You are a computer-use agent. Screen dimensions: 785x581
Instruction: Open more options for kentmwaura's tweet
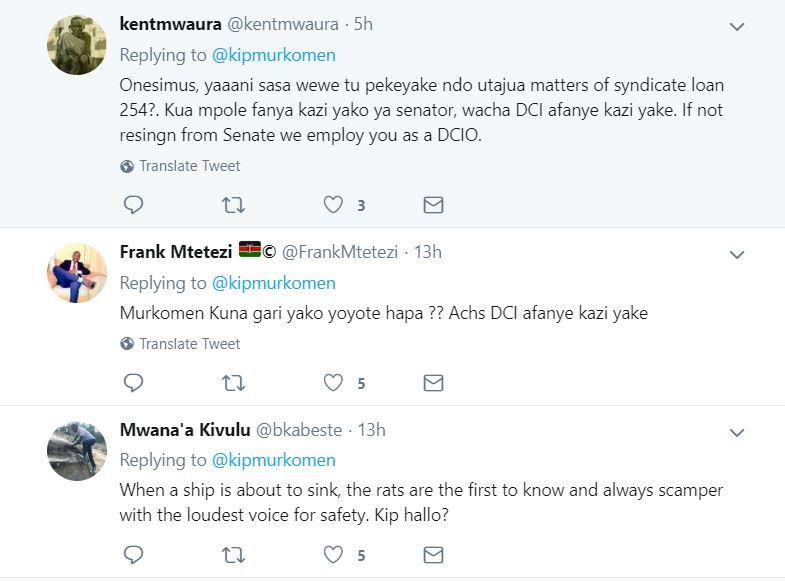(x=737, y=27)
